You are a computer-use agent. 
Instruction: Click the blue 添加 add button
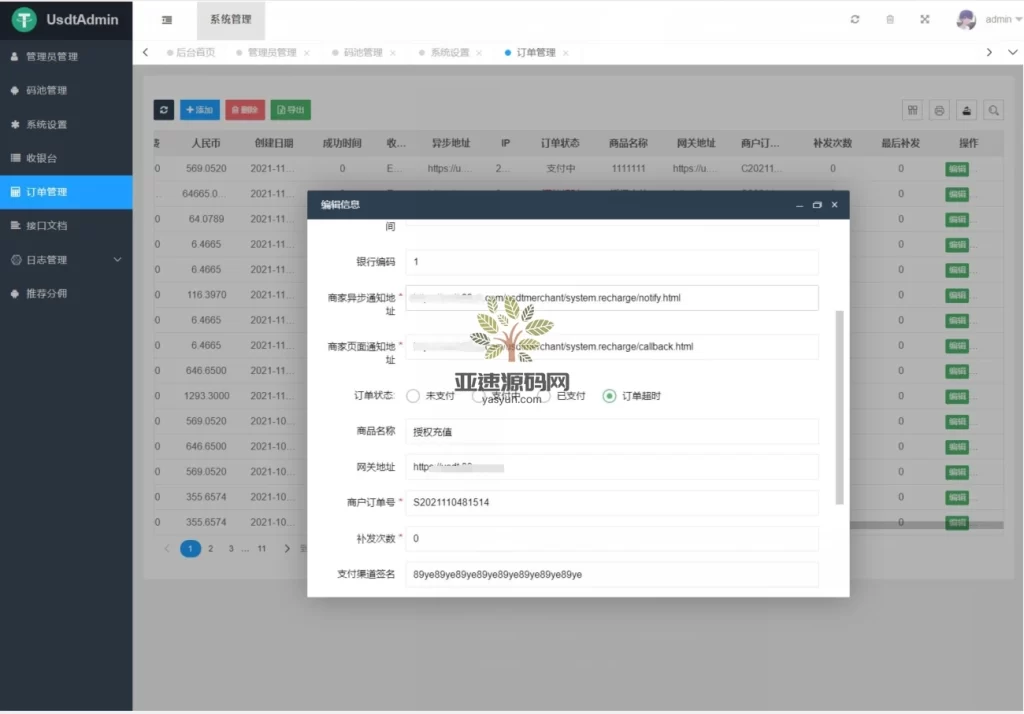point(200,110)
